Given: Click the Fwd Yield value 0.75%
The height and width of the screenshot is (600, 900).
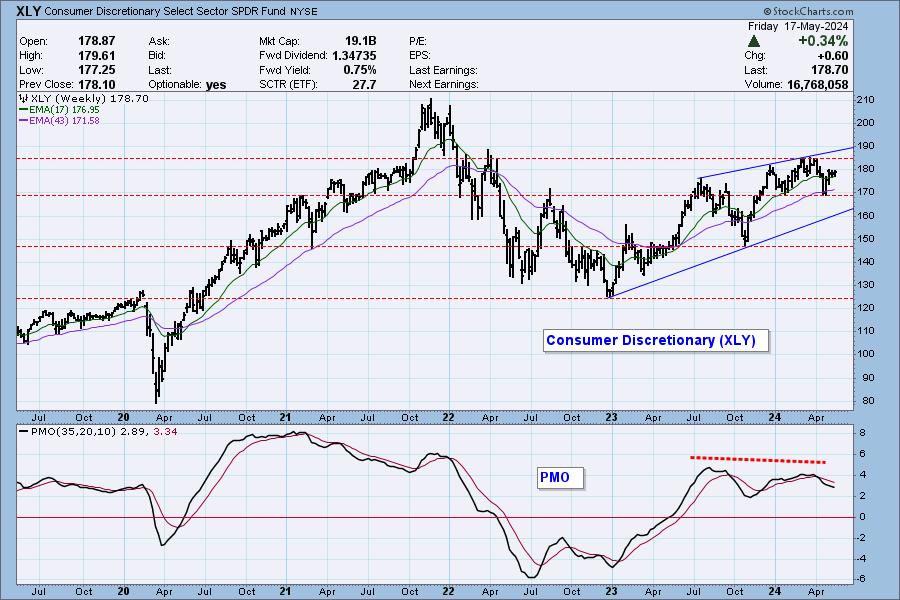Looking at the screenshot, I should point(360,70).
